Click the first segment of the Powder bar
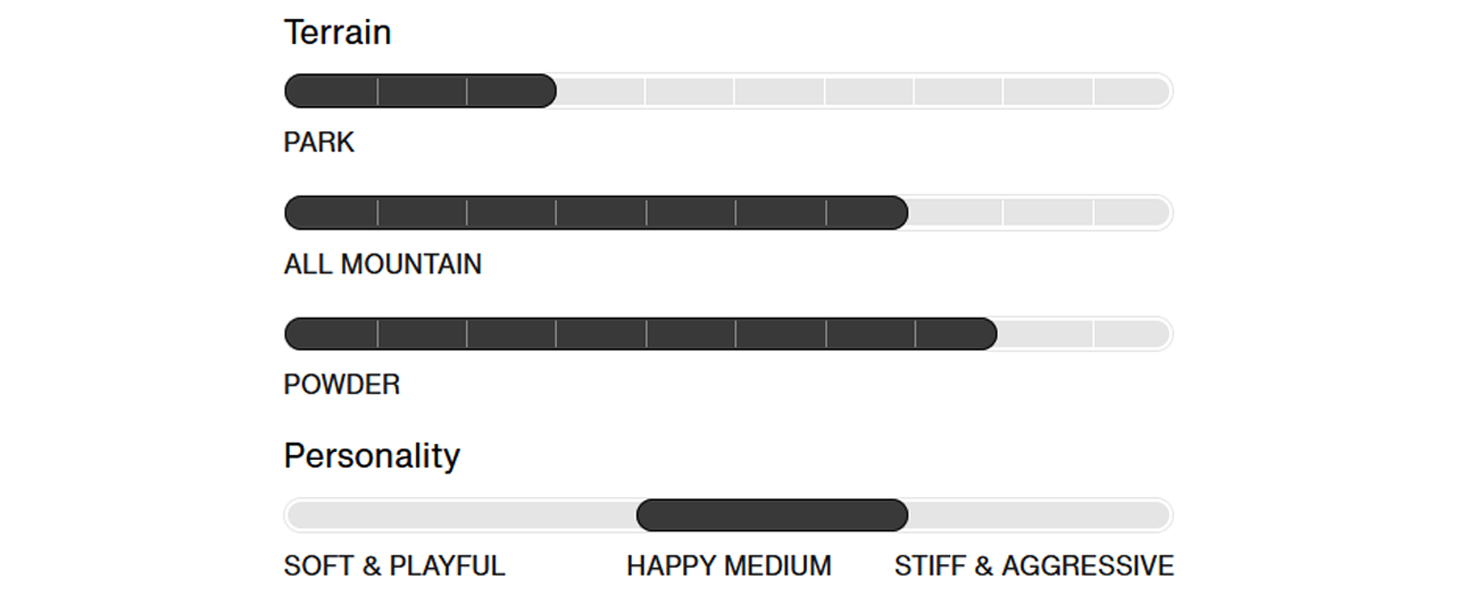This screenshot has width=1464, height=600. pos(332,334)
